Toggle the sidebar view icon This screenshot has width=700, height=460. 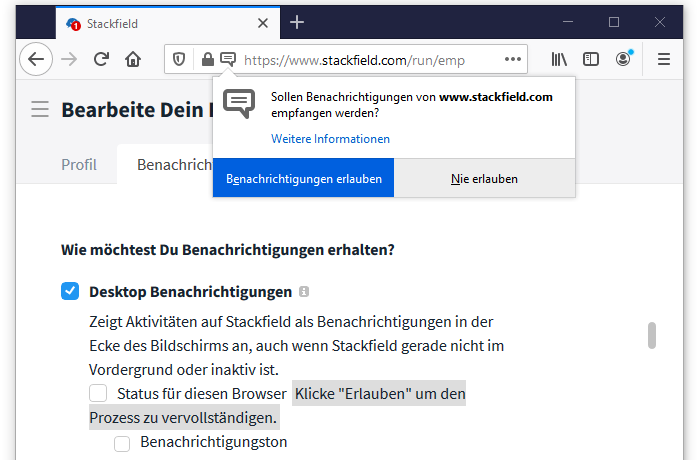(591, 59)
